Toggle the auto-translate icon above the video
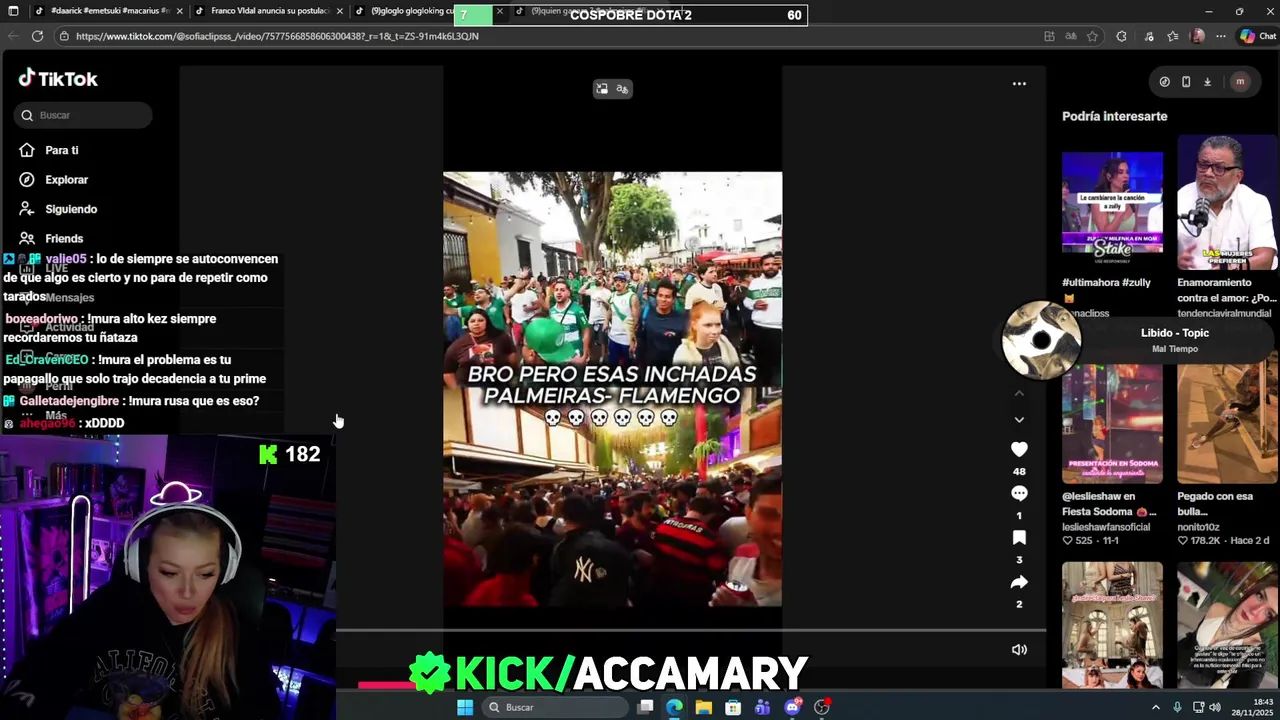Image resolution: width=1280 pixels, height=720 pixels. tap(622, 89)
